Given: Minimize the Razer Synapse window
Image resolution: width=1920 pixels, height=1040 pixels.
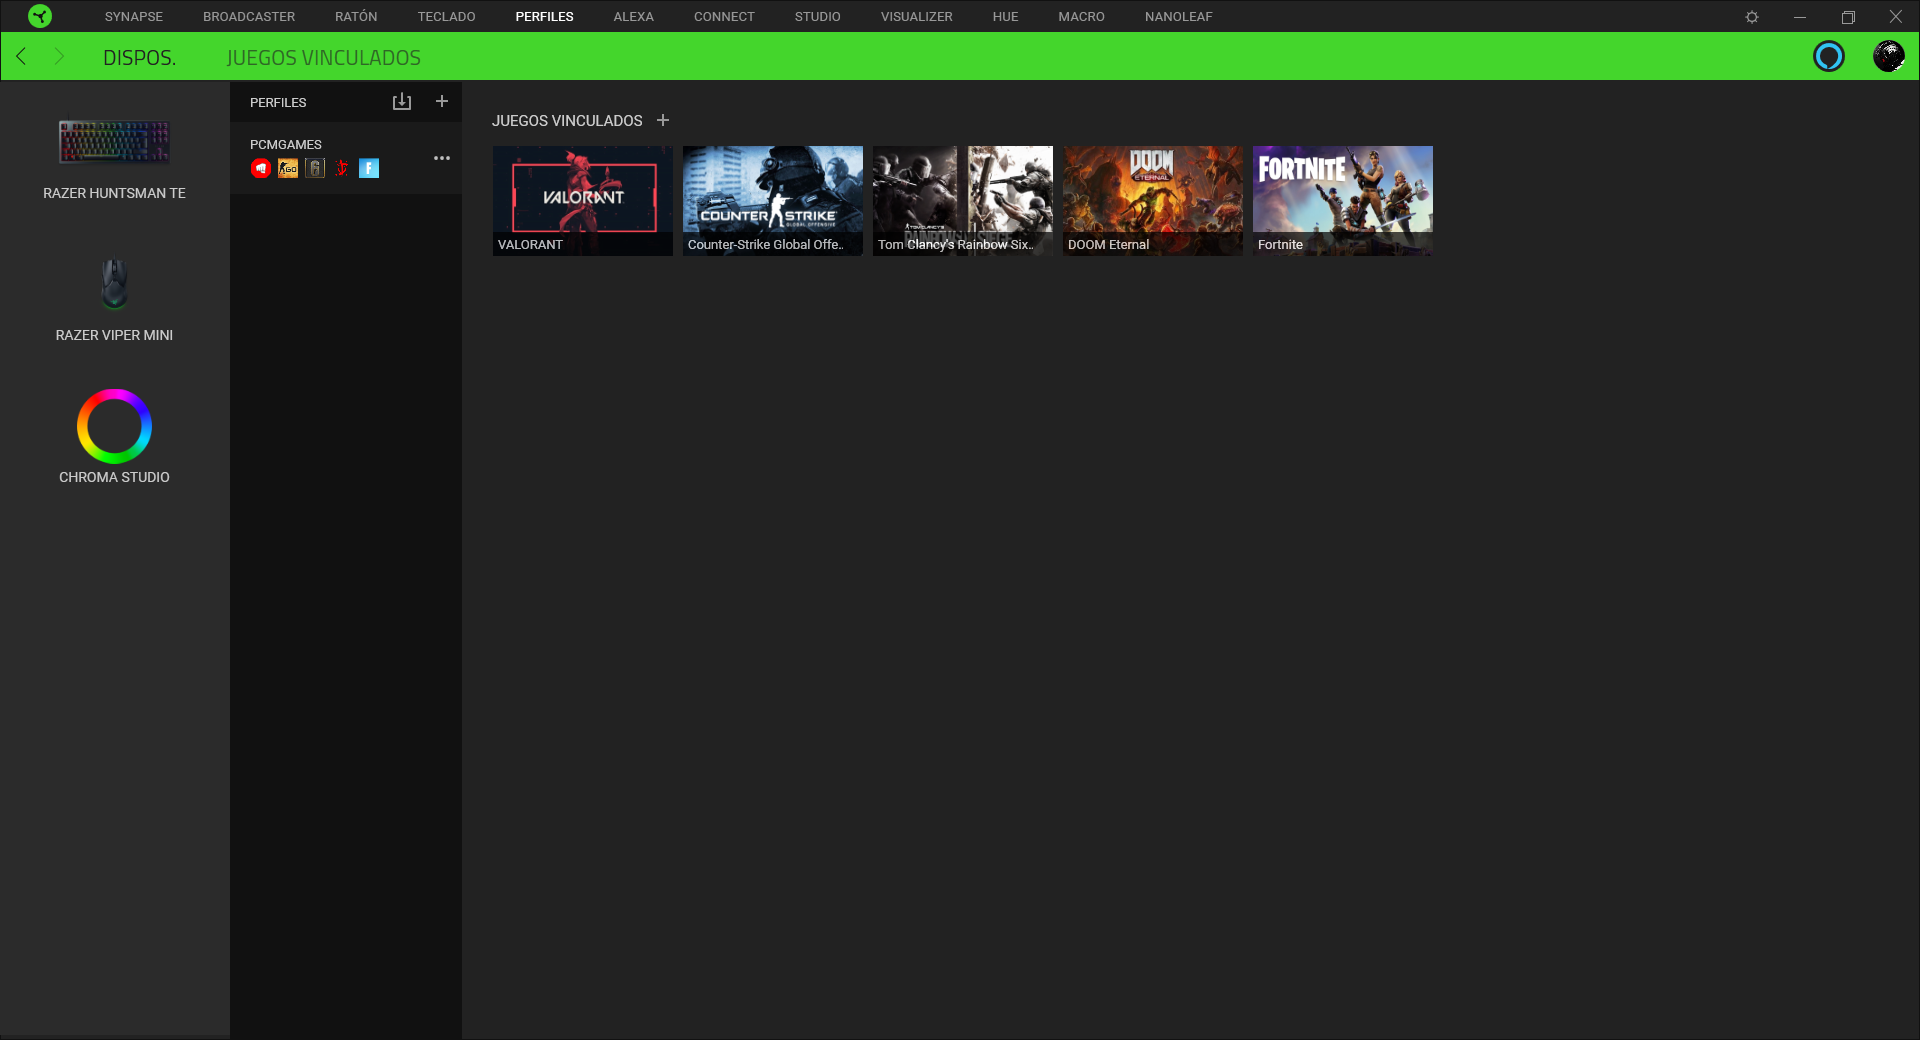Looking at the screenshot, I should (1800, 17).
